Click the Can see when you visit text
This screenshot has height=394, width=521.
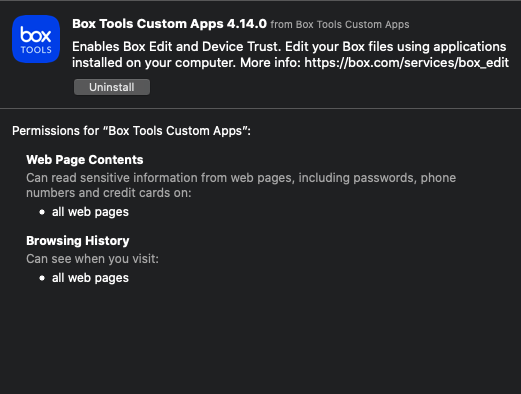click(x=92, y=259)
